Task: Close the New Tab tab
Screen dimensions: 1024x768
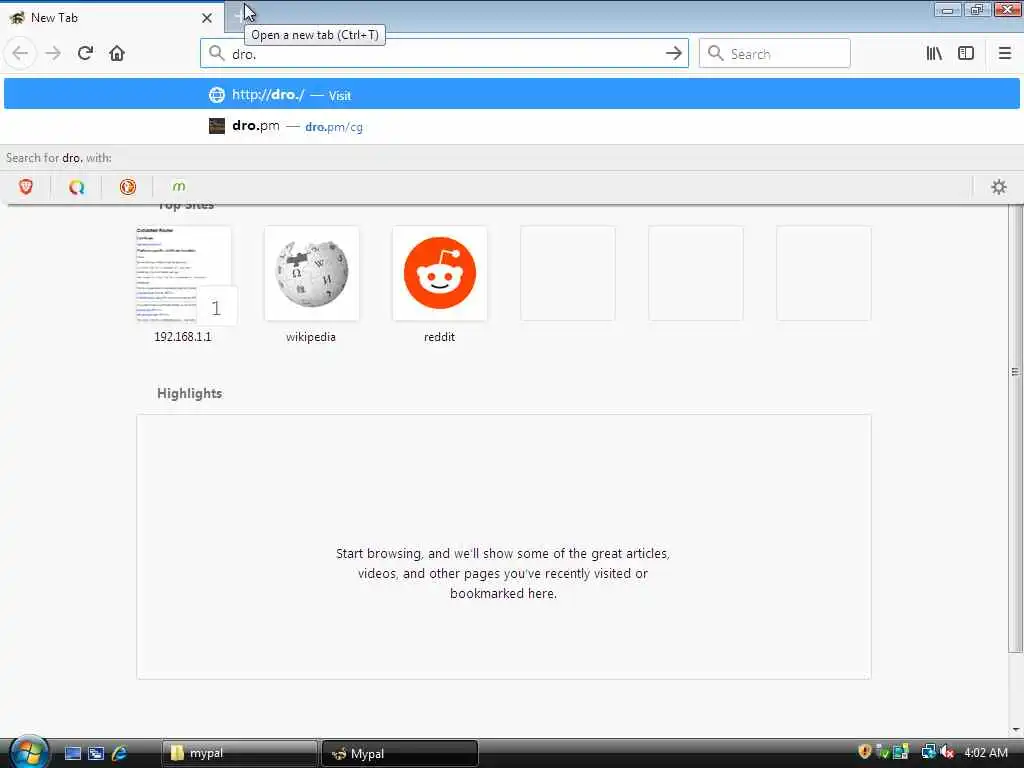Action: (x=207, y=18)
